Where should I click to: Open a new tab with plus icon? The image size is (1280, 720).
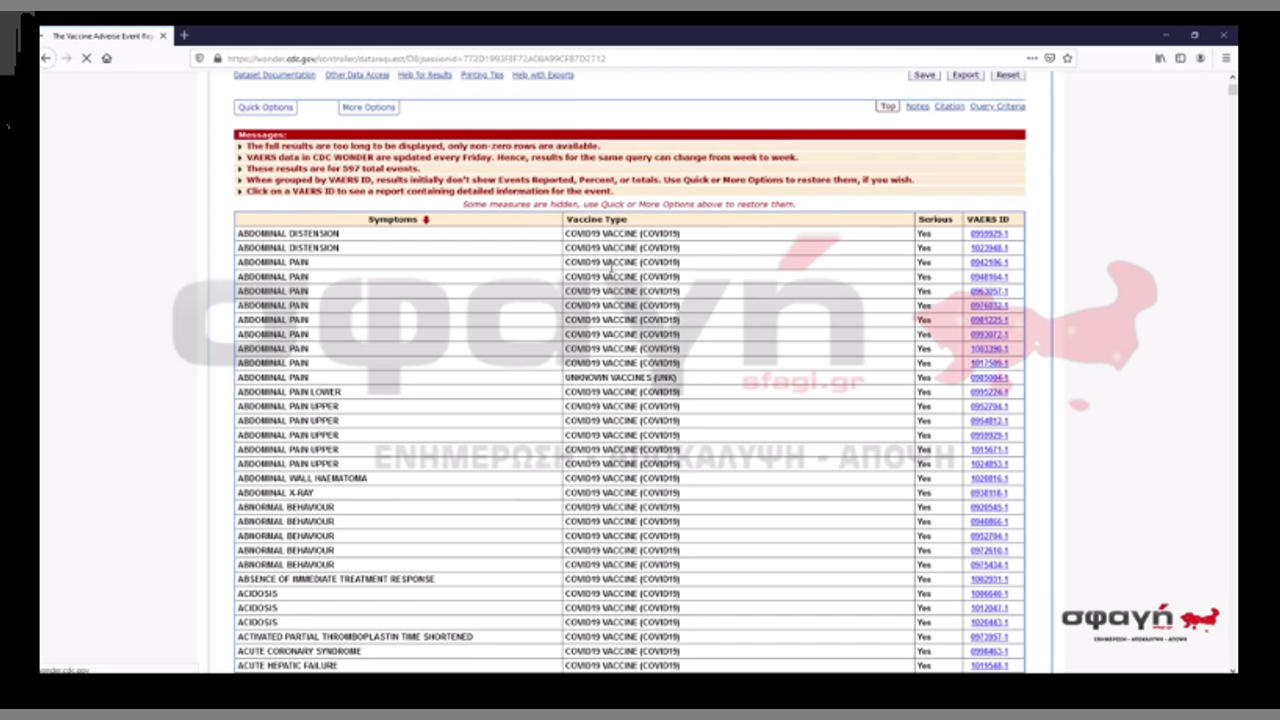184,35
